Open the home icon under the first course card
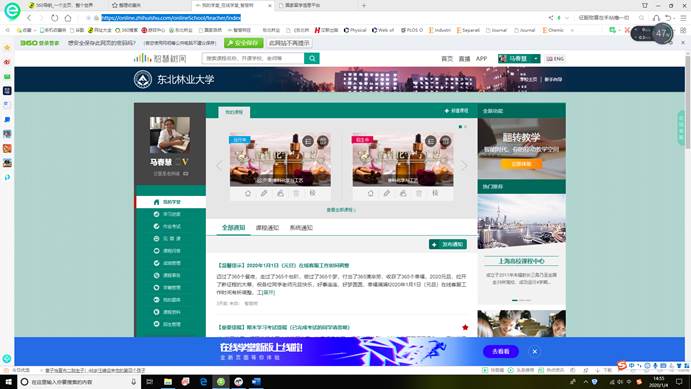The image size is (691, 389). pyautogui.click(x=248, y=193)
